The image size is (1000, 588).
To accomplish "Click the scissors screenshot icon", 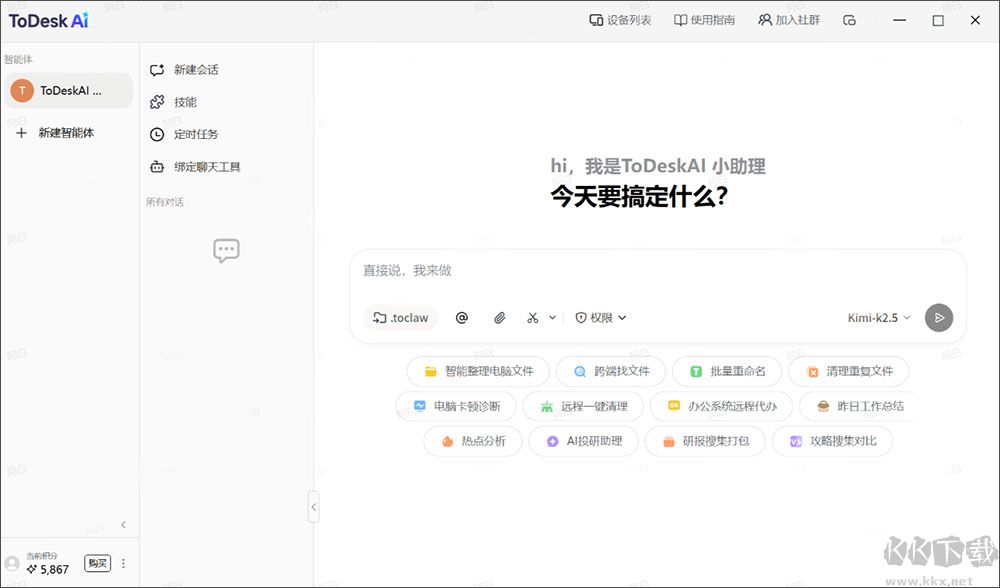I will tap(533, 318).
